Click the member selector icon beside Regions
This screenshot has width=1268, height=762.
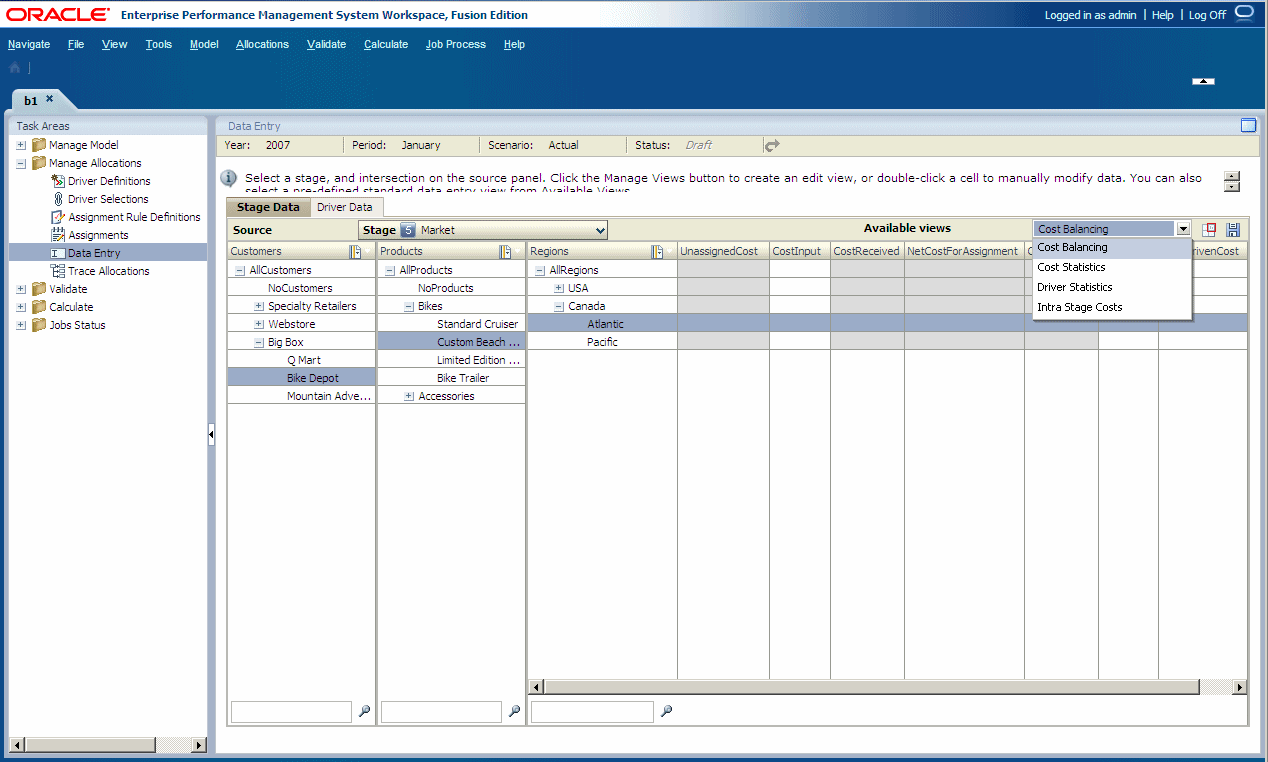[657, 251]
